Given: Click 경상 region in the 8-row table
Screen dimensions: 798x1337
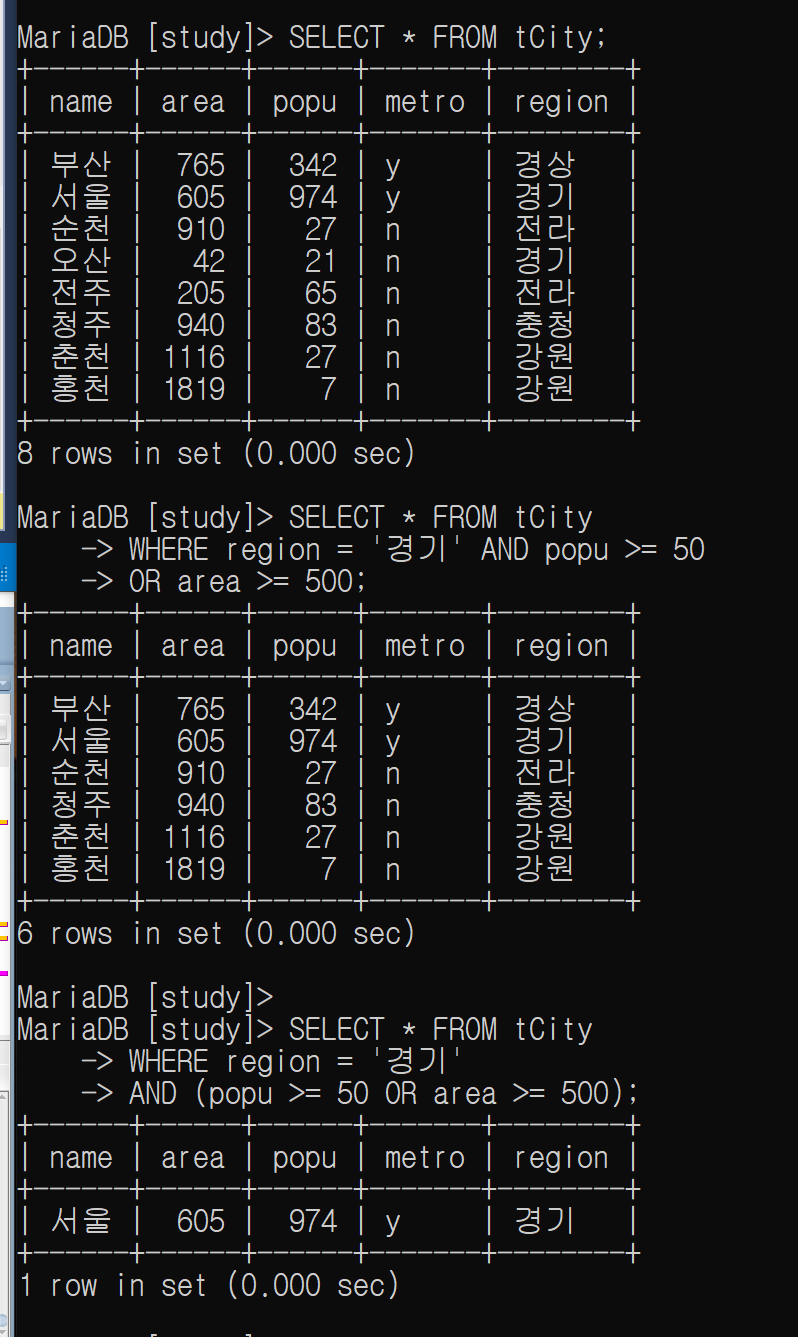Looking at the screenshot, I should point(545,166).
